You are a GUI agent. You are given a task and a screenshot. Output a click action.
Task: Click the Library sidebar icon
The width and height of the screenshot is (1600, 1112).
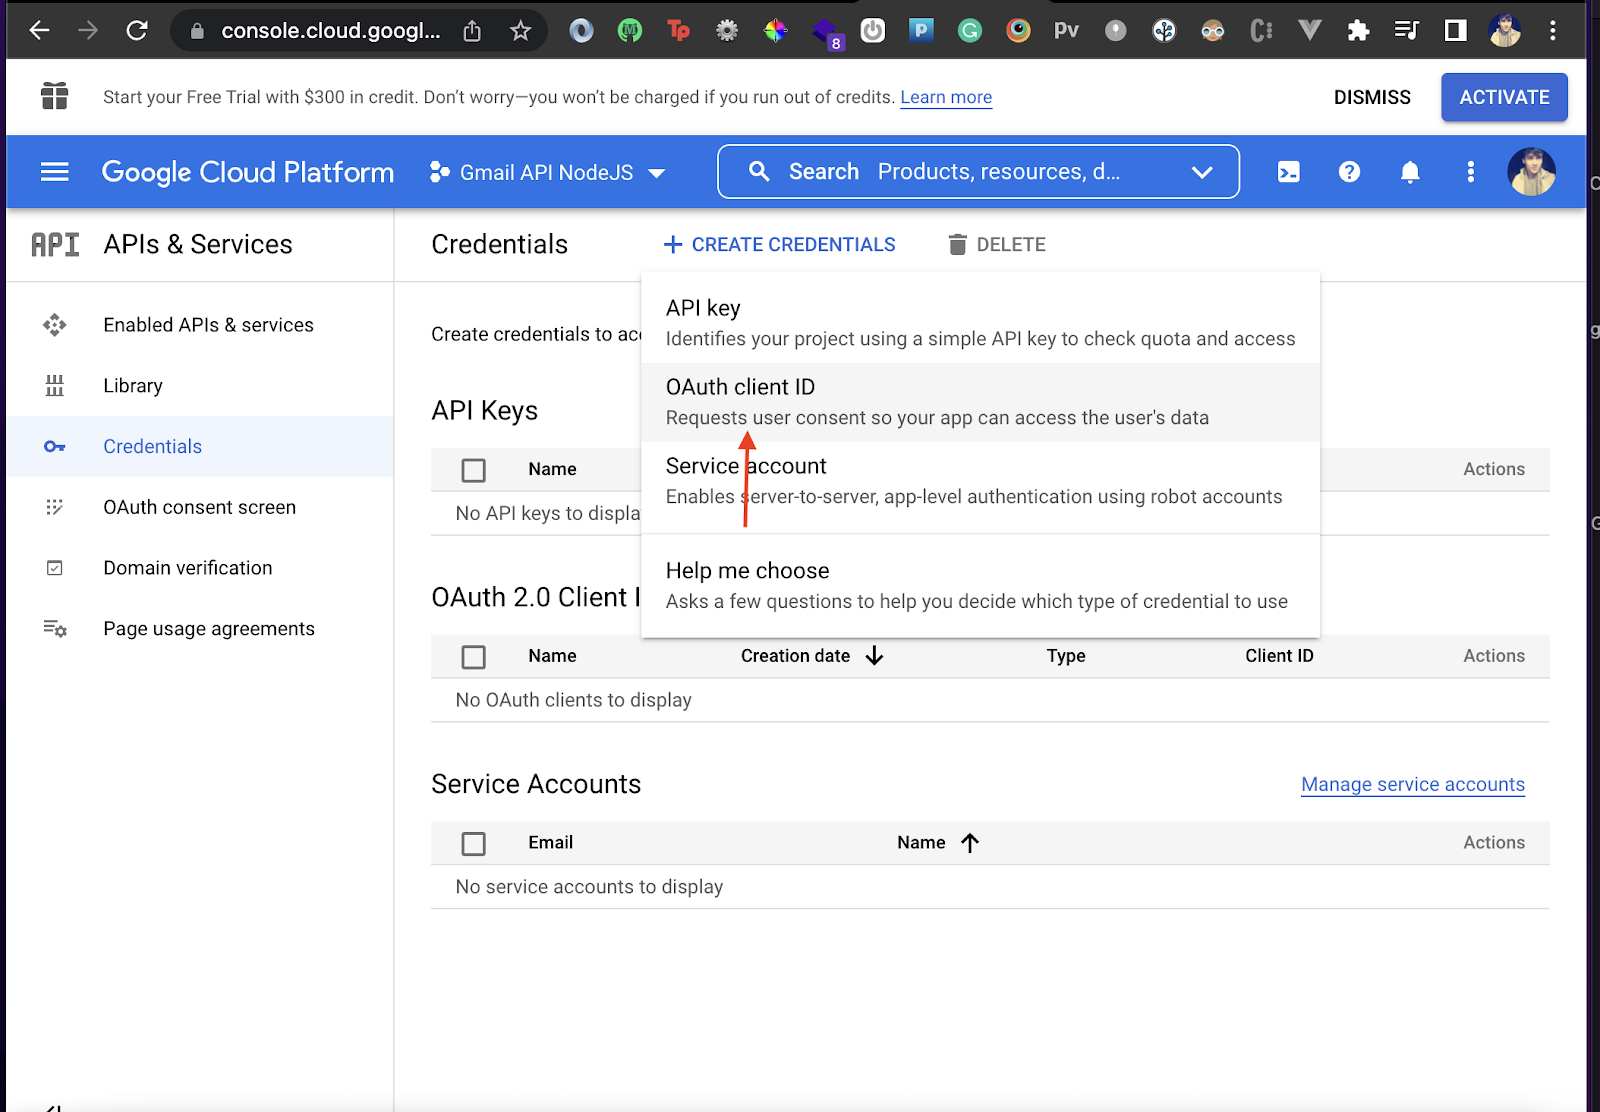click(x=55, y=386)
